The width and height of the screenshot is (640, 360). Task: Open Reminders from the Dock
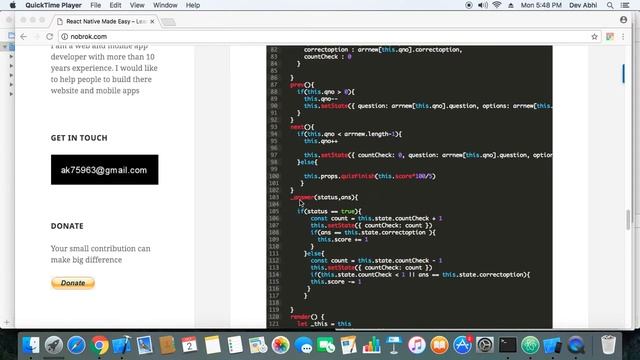235,345
